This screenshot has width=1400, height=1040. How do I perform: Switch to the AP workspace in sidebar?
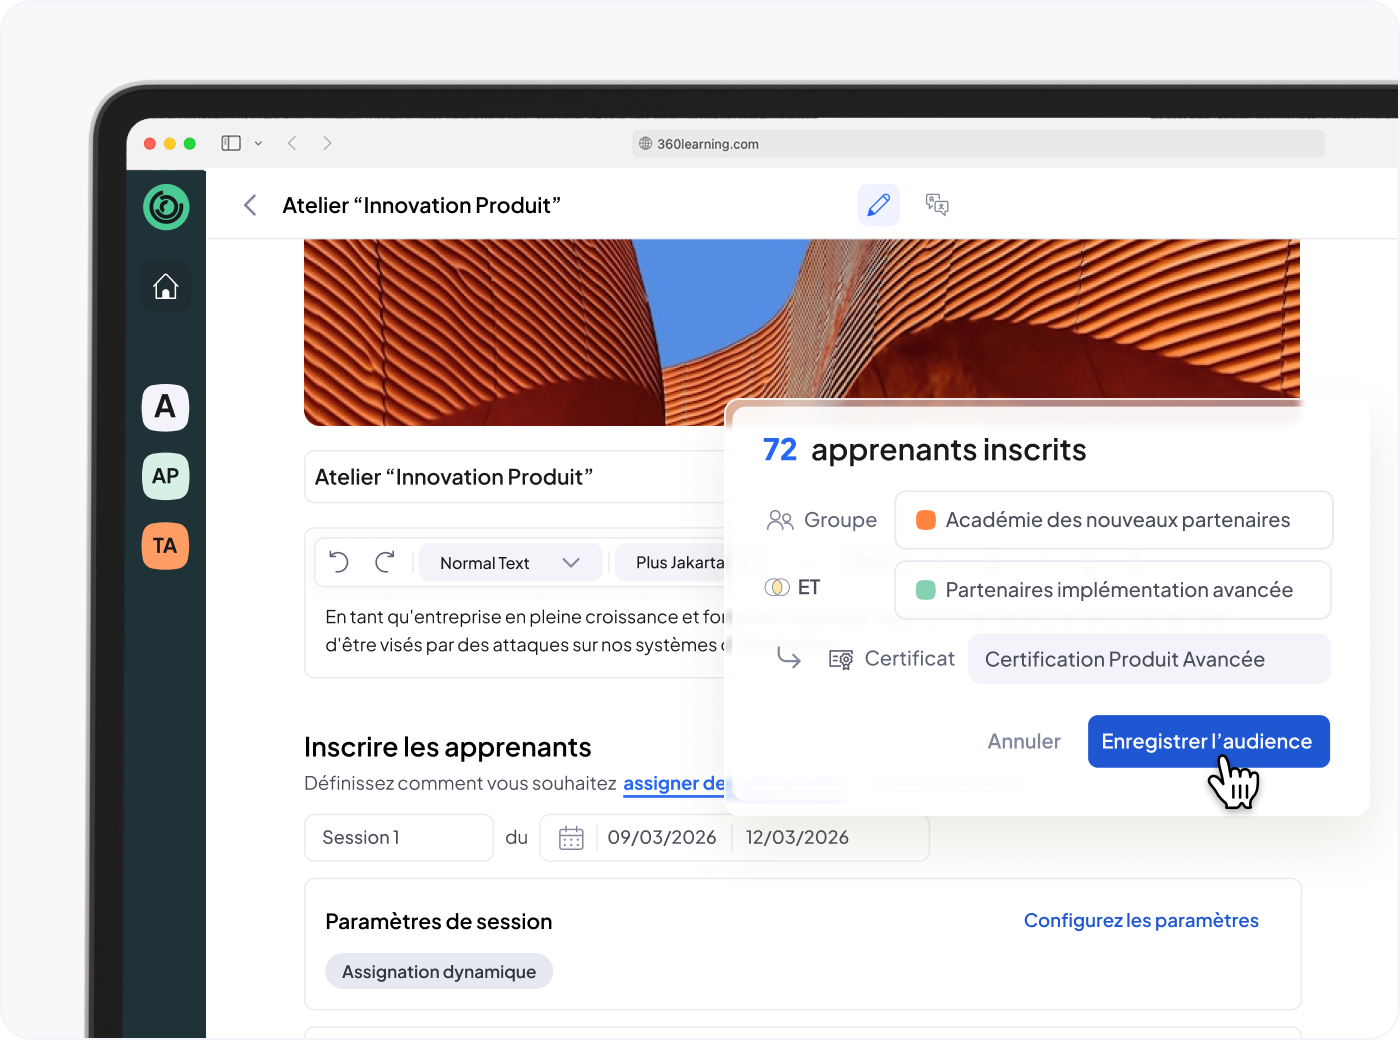tap(166, 476)
